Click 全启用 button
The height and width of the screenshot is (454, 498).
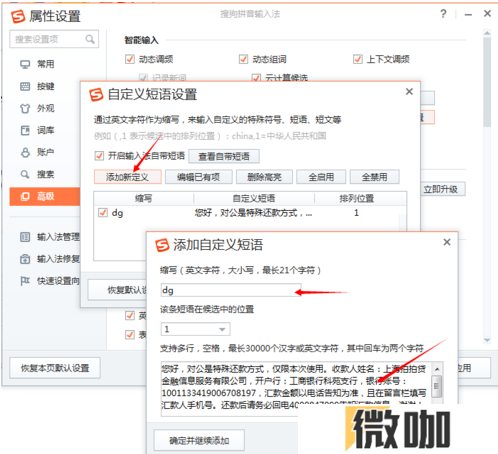(x=321, y=177)
